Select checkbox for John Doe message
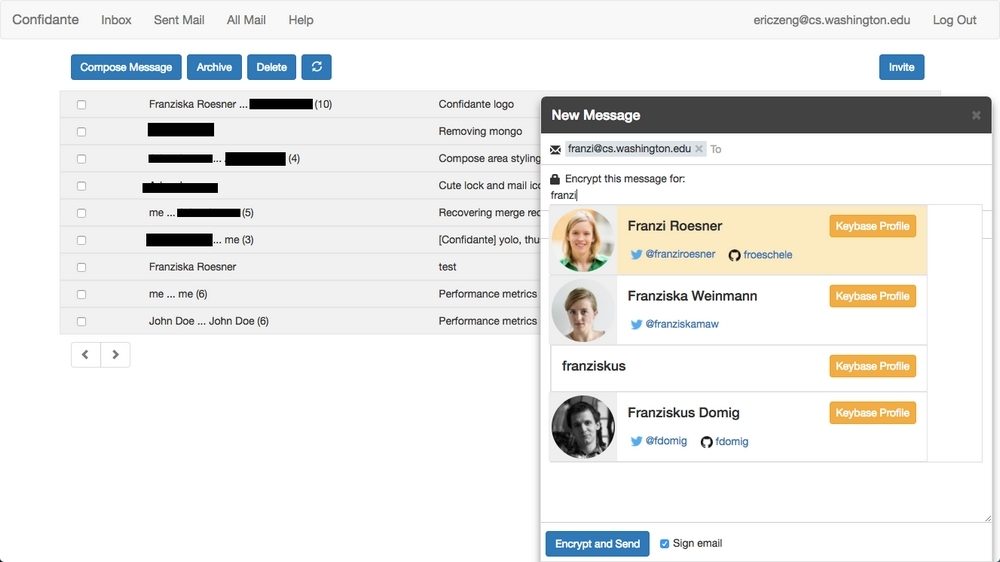 point(81,321)
